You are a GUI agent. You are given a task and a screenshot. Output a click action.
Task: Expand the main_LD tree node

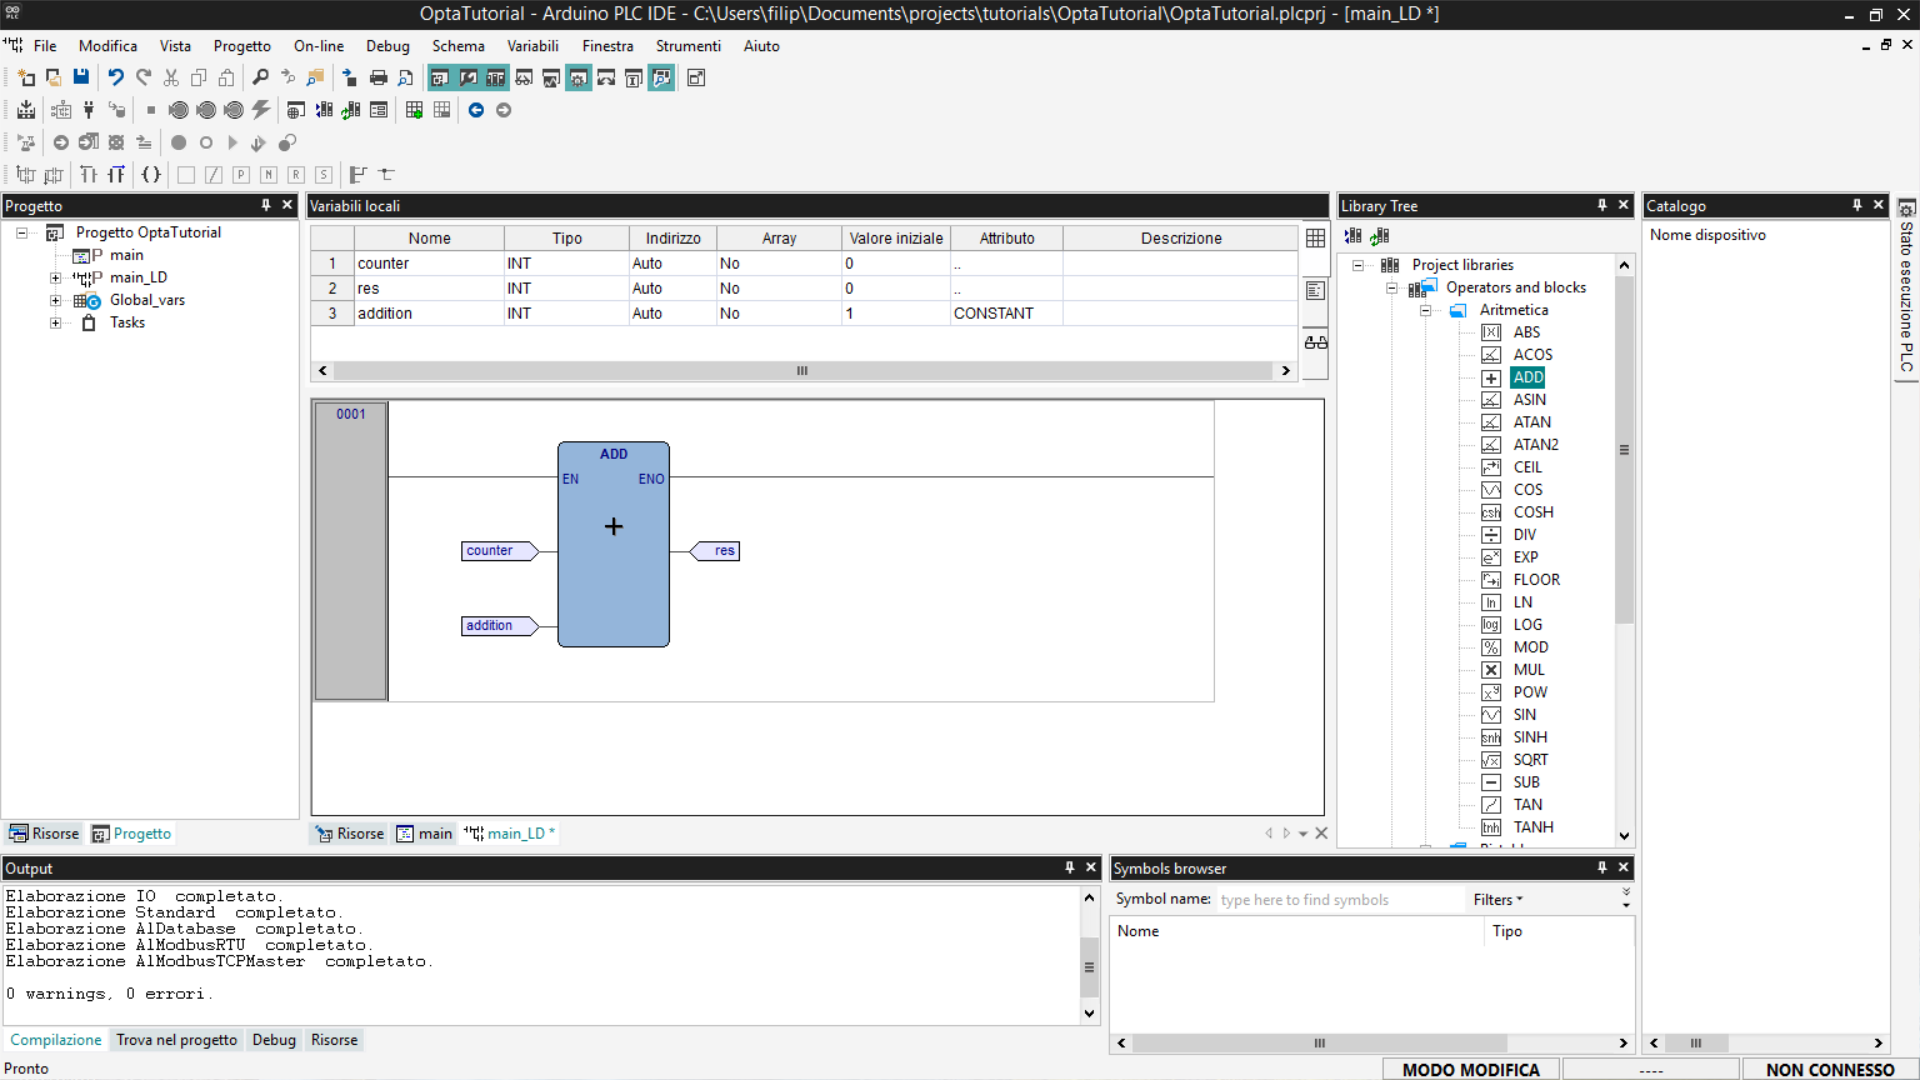click(x=56, y=278)
